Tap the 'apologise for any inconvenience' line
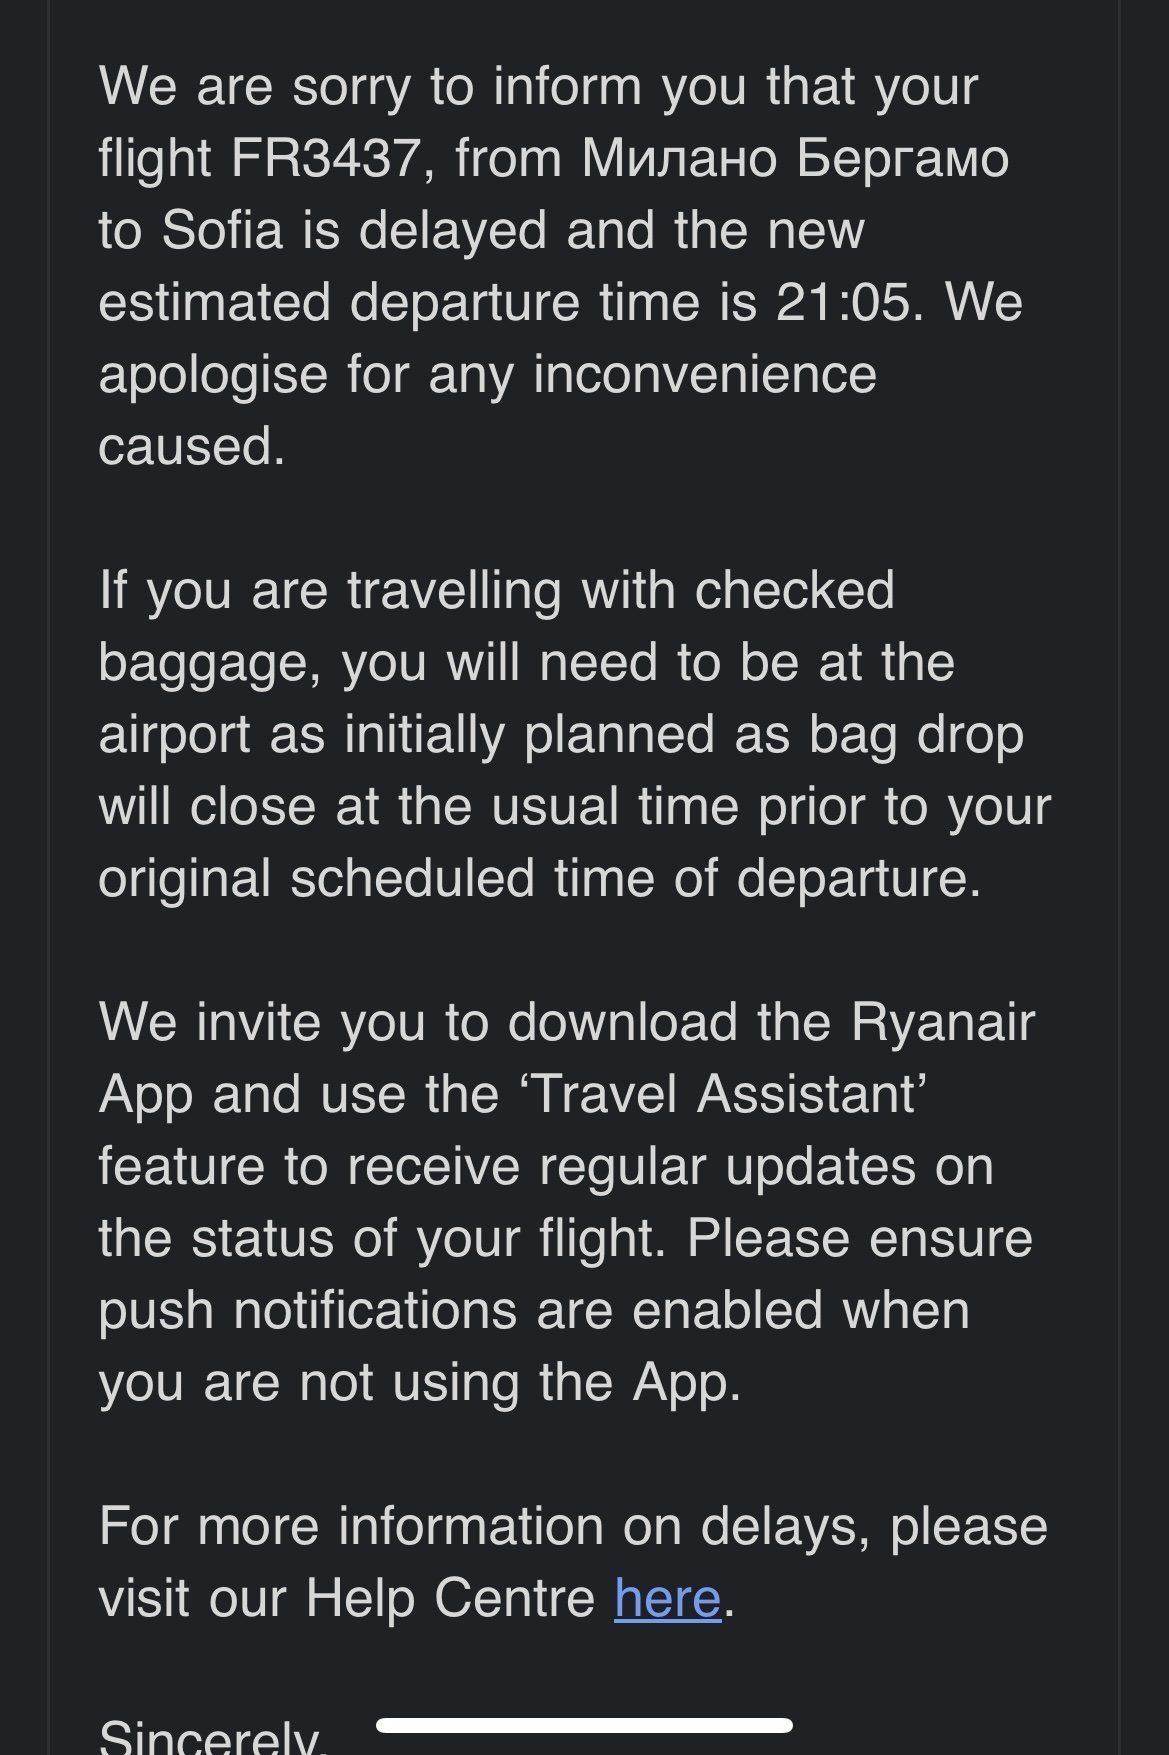The image size is (1169, 1755). pyautogui.click(x=487, y=374)
